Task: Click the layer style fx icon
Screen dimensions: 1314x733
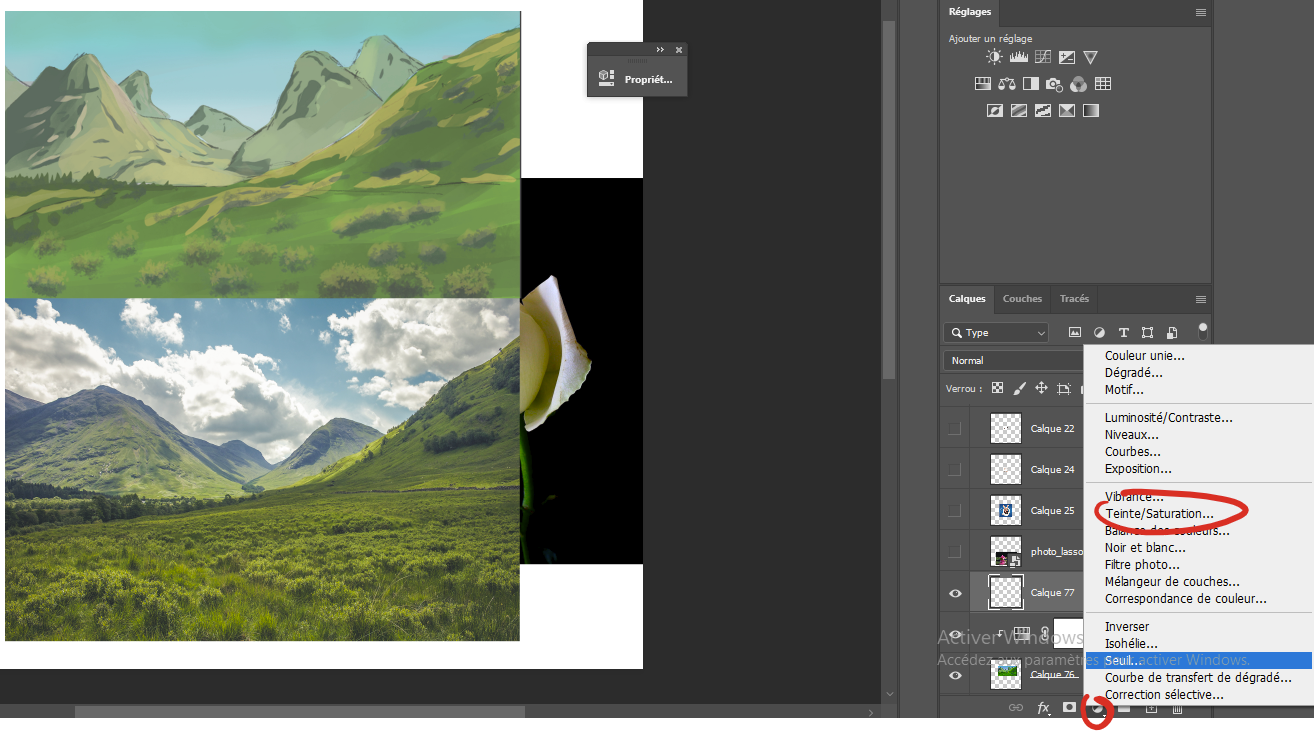Action: coord(1043,707)
